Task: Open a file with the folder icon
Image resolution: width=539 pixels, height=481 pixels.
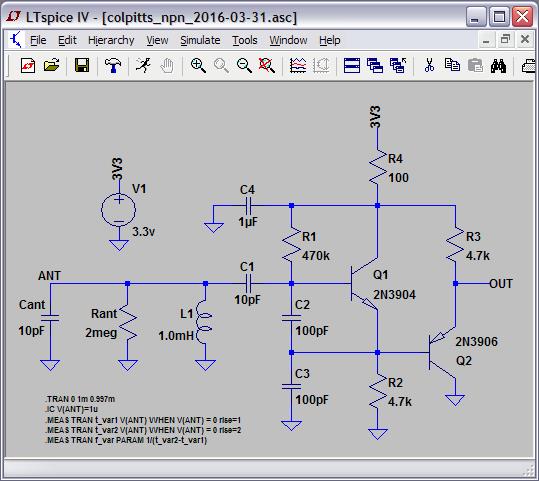Action: tap(52, 65)
